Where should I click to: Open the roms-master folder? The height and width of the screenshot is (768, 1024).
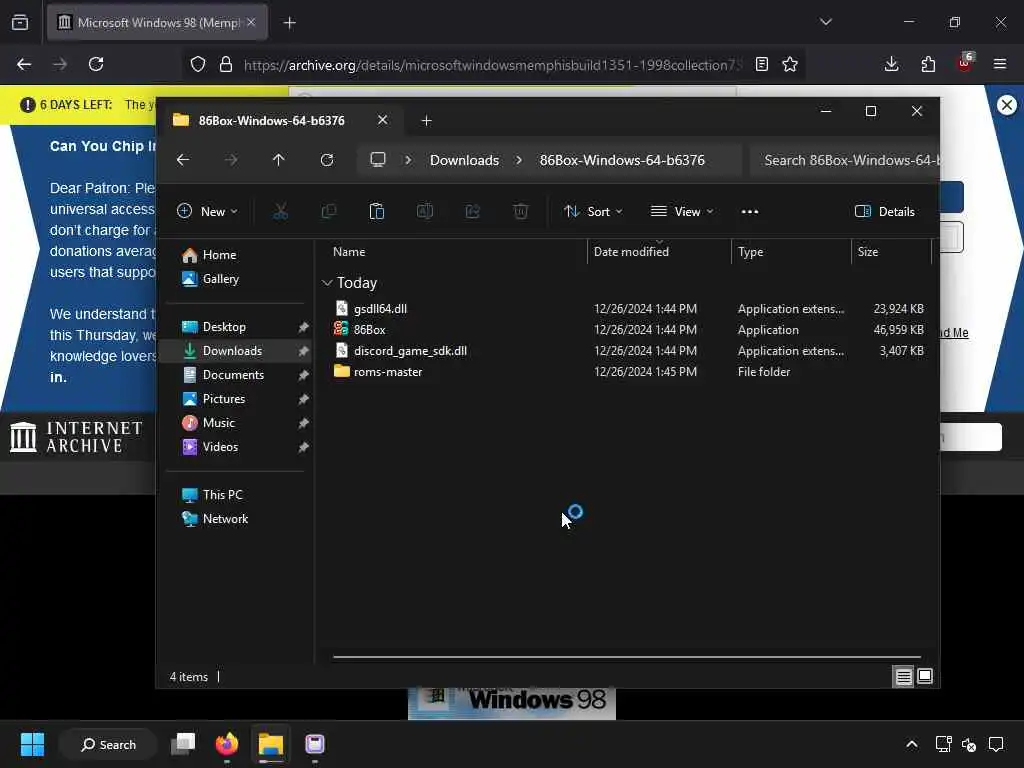click(x=388, y=372)
